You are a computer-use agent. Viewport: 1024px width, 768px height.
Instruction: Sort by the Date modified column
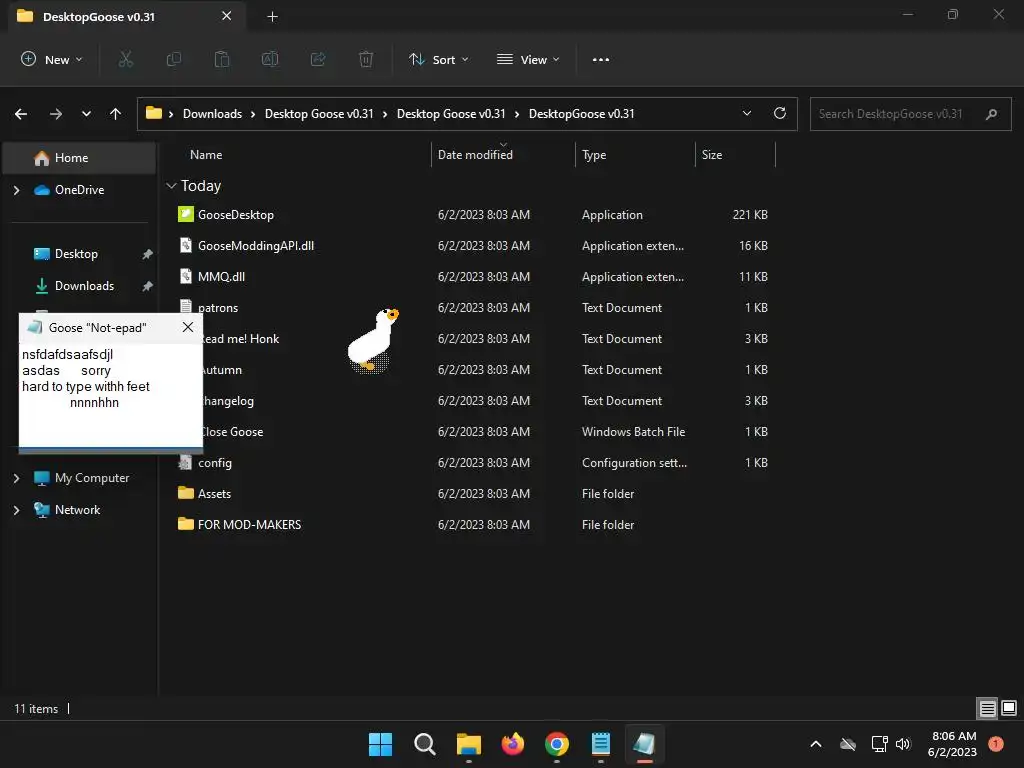tap(475, 155)
